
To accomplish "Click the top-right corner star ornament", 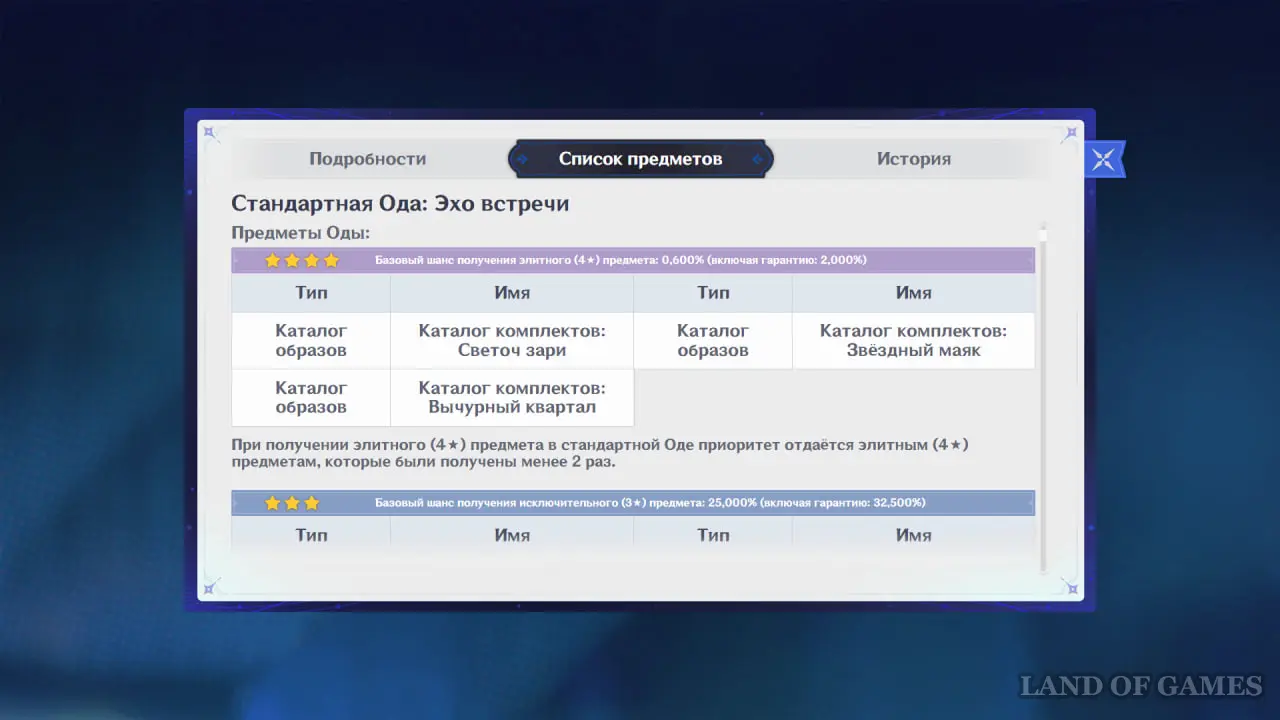I will coord(1070,132).
